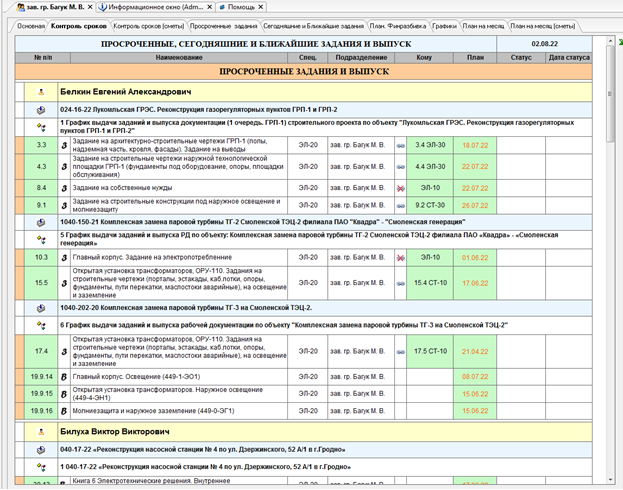Click plan date 18.07.22 in row 3.3
623x490 pixels.
(x=475, y=145)
